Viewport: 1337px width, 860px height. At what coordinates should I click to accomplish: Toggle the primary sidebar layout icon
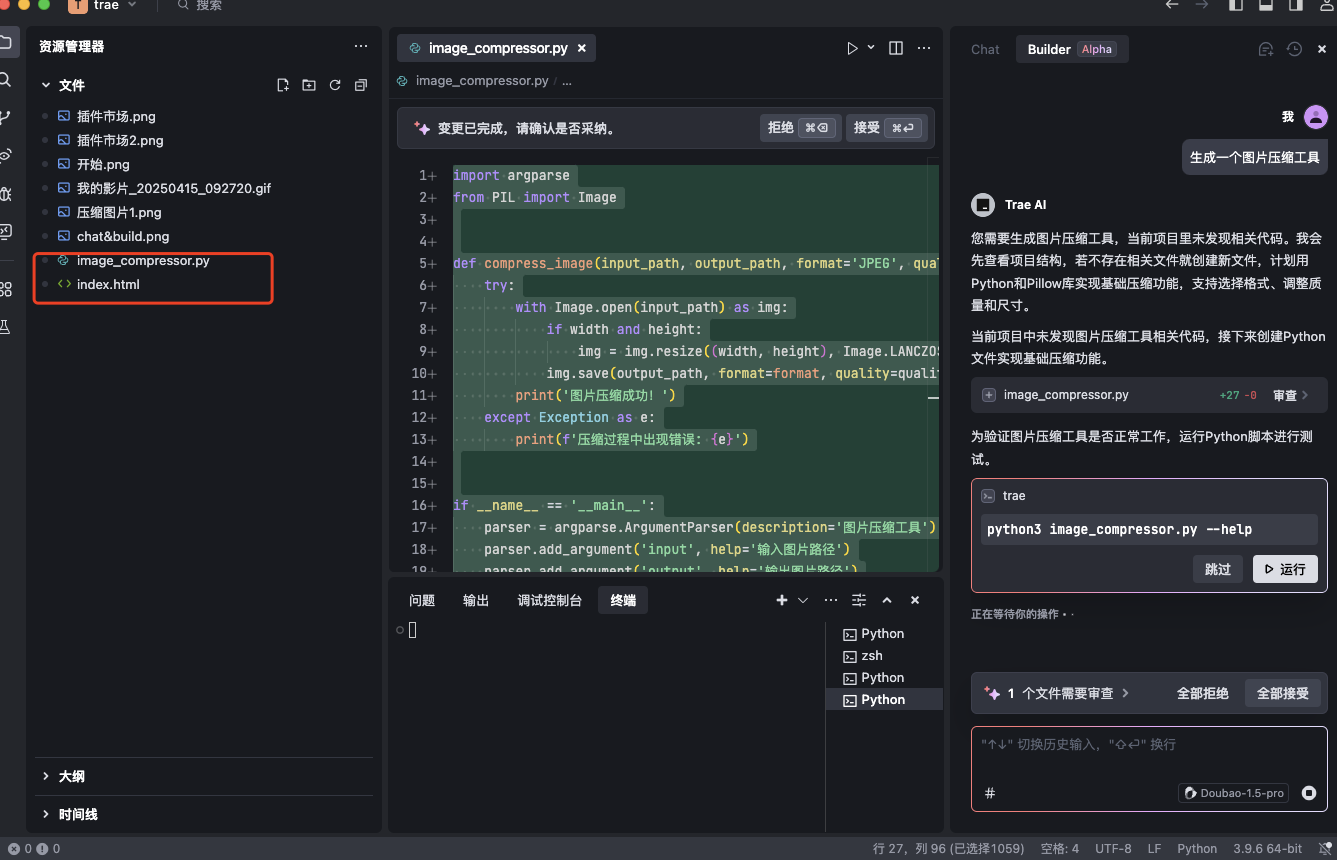1236,5
